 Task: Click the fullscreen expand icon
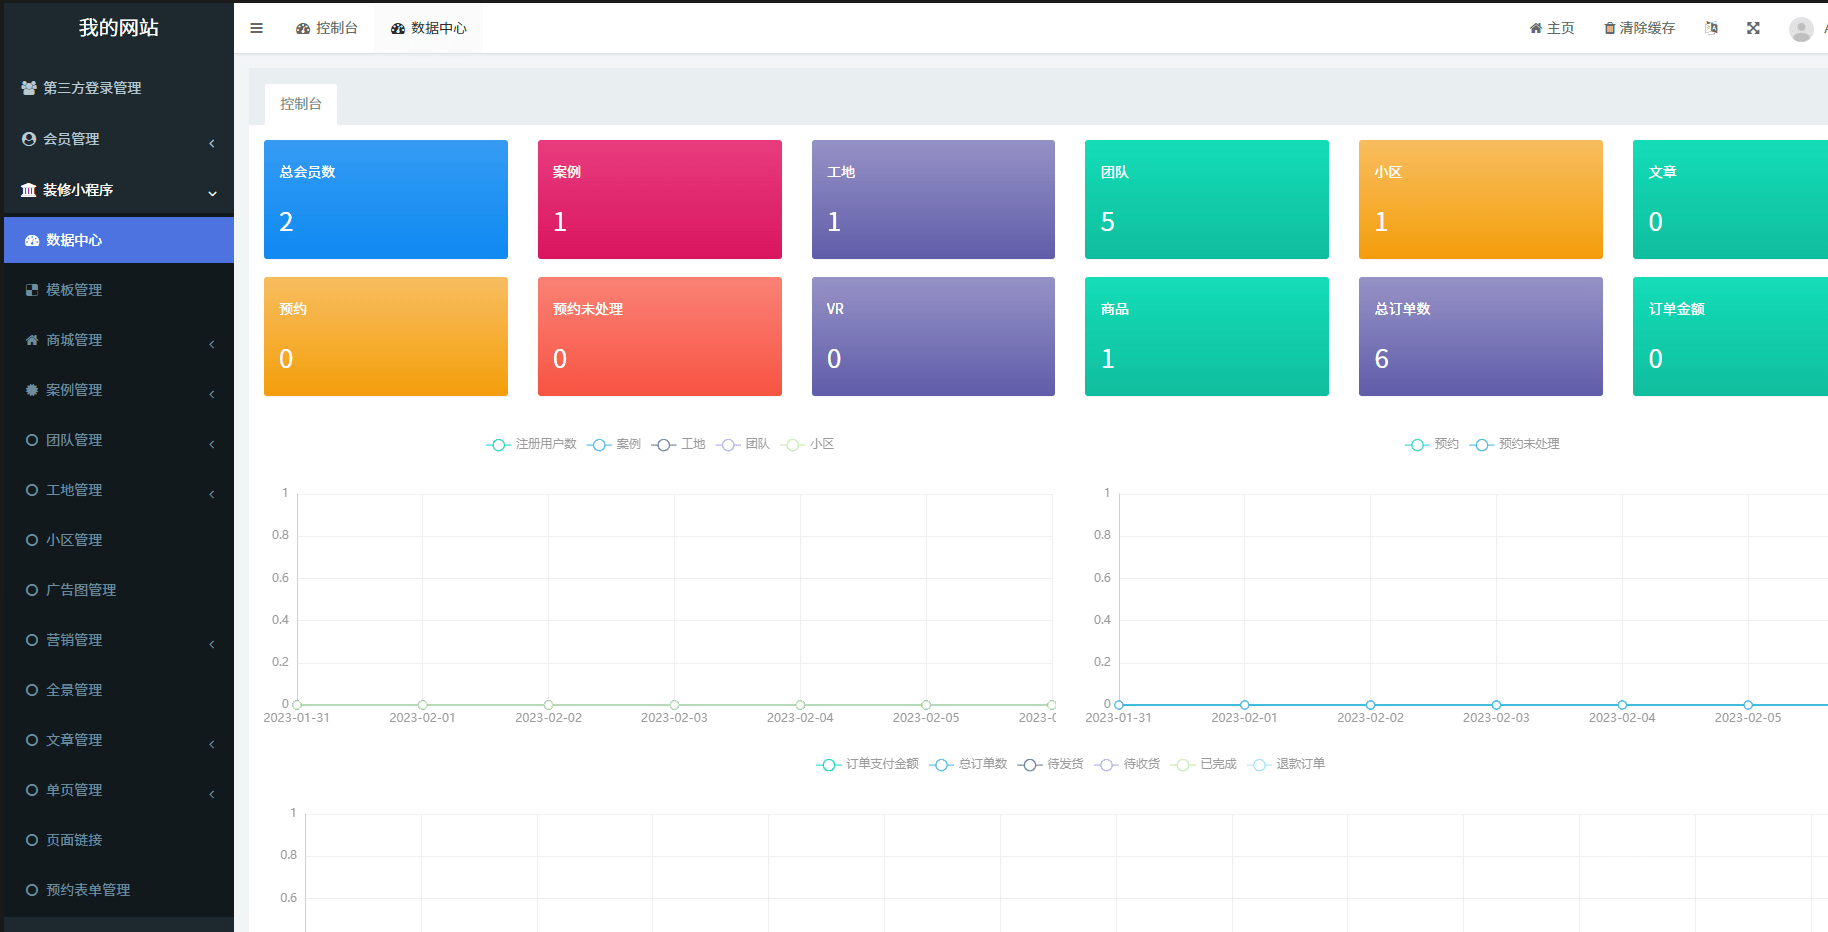[1753, 28]
